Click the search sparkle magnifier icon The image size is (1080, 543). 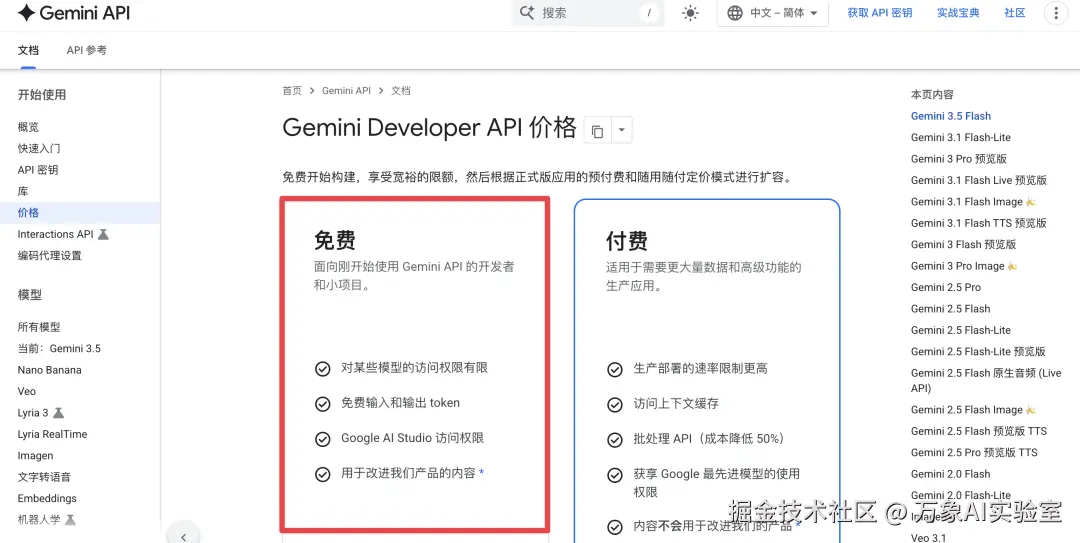(x=527, y=12)
